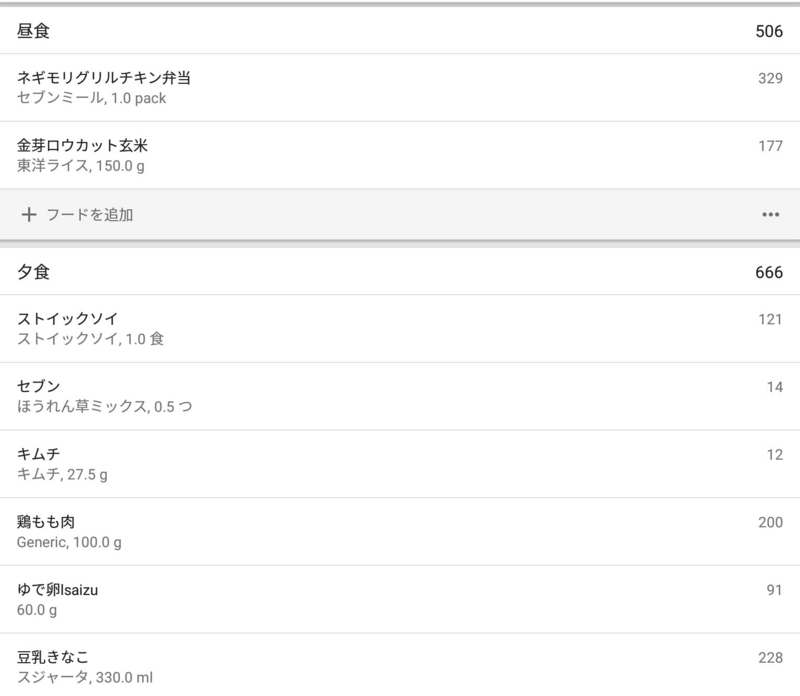Tap the 昼食 (lunch) section header
This screenshot has height=696, width=800.
click(35, 29)
